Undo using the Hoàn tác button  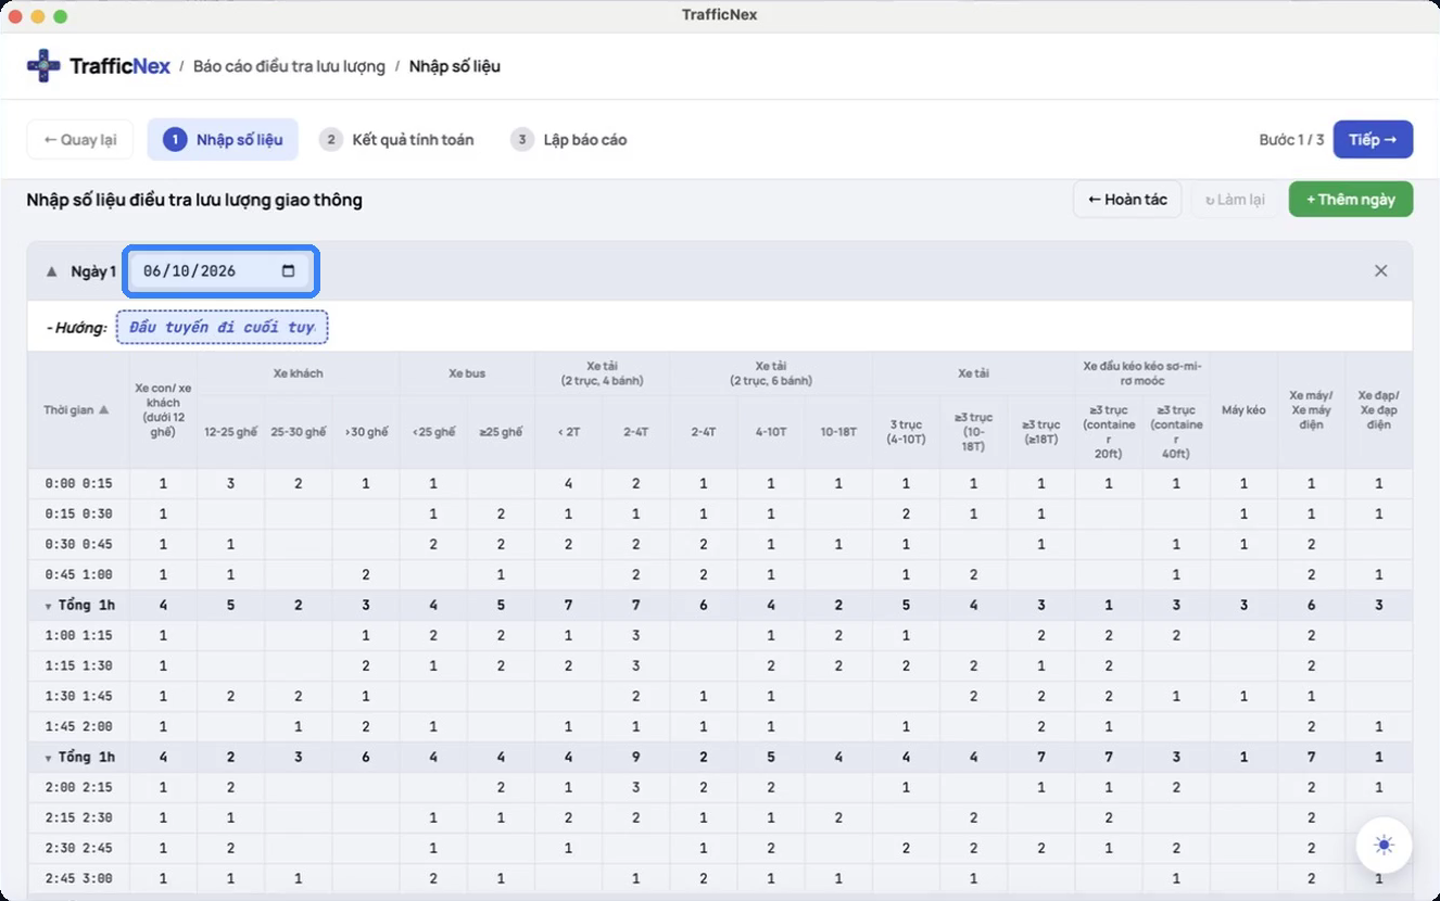coord(1127,199)
